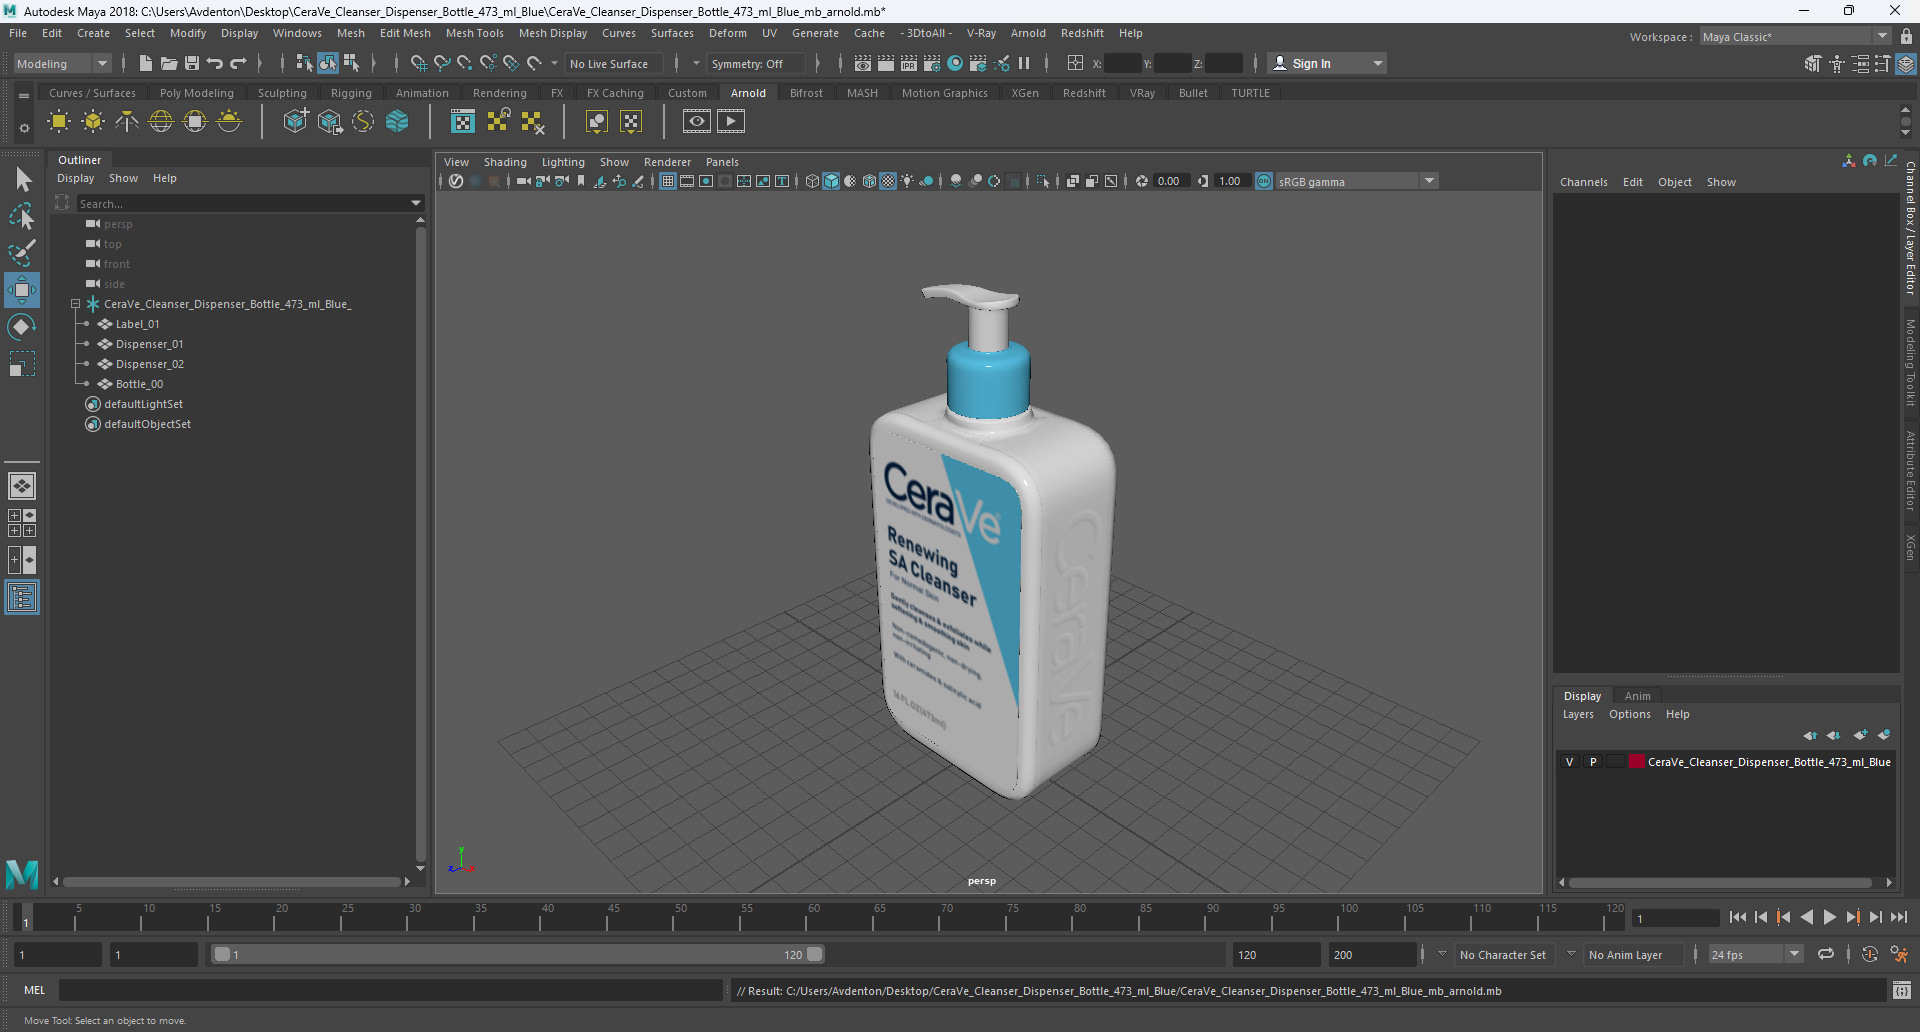Save the scene with floppy icon
Image resolution: width=1920 pixels, height=1032 pixels.
pos(192,63)
